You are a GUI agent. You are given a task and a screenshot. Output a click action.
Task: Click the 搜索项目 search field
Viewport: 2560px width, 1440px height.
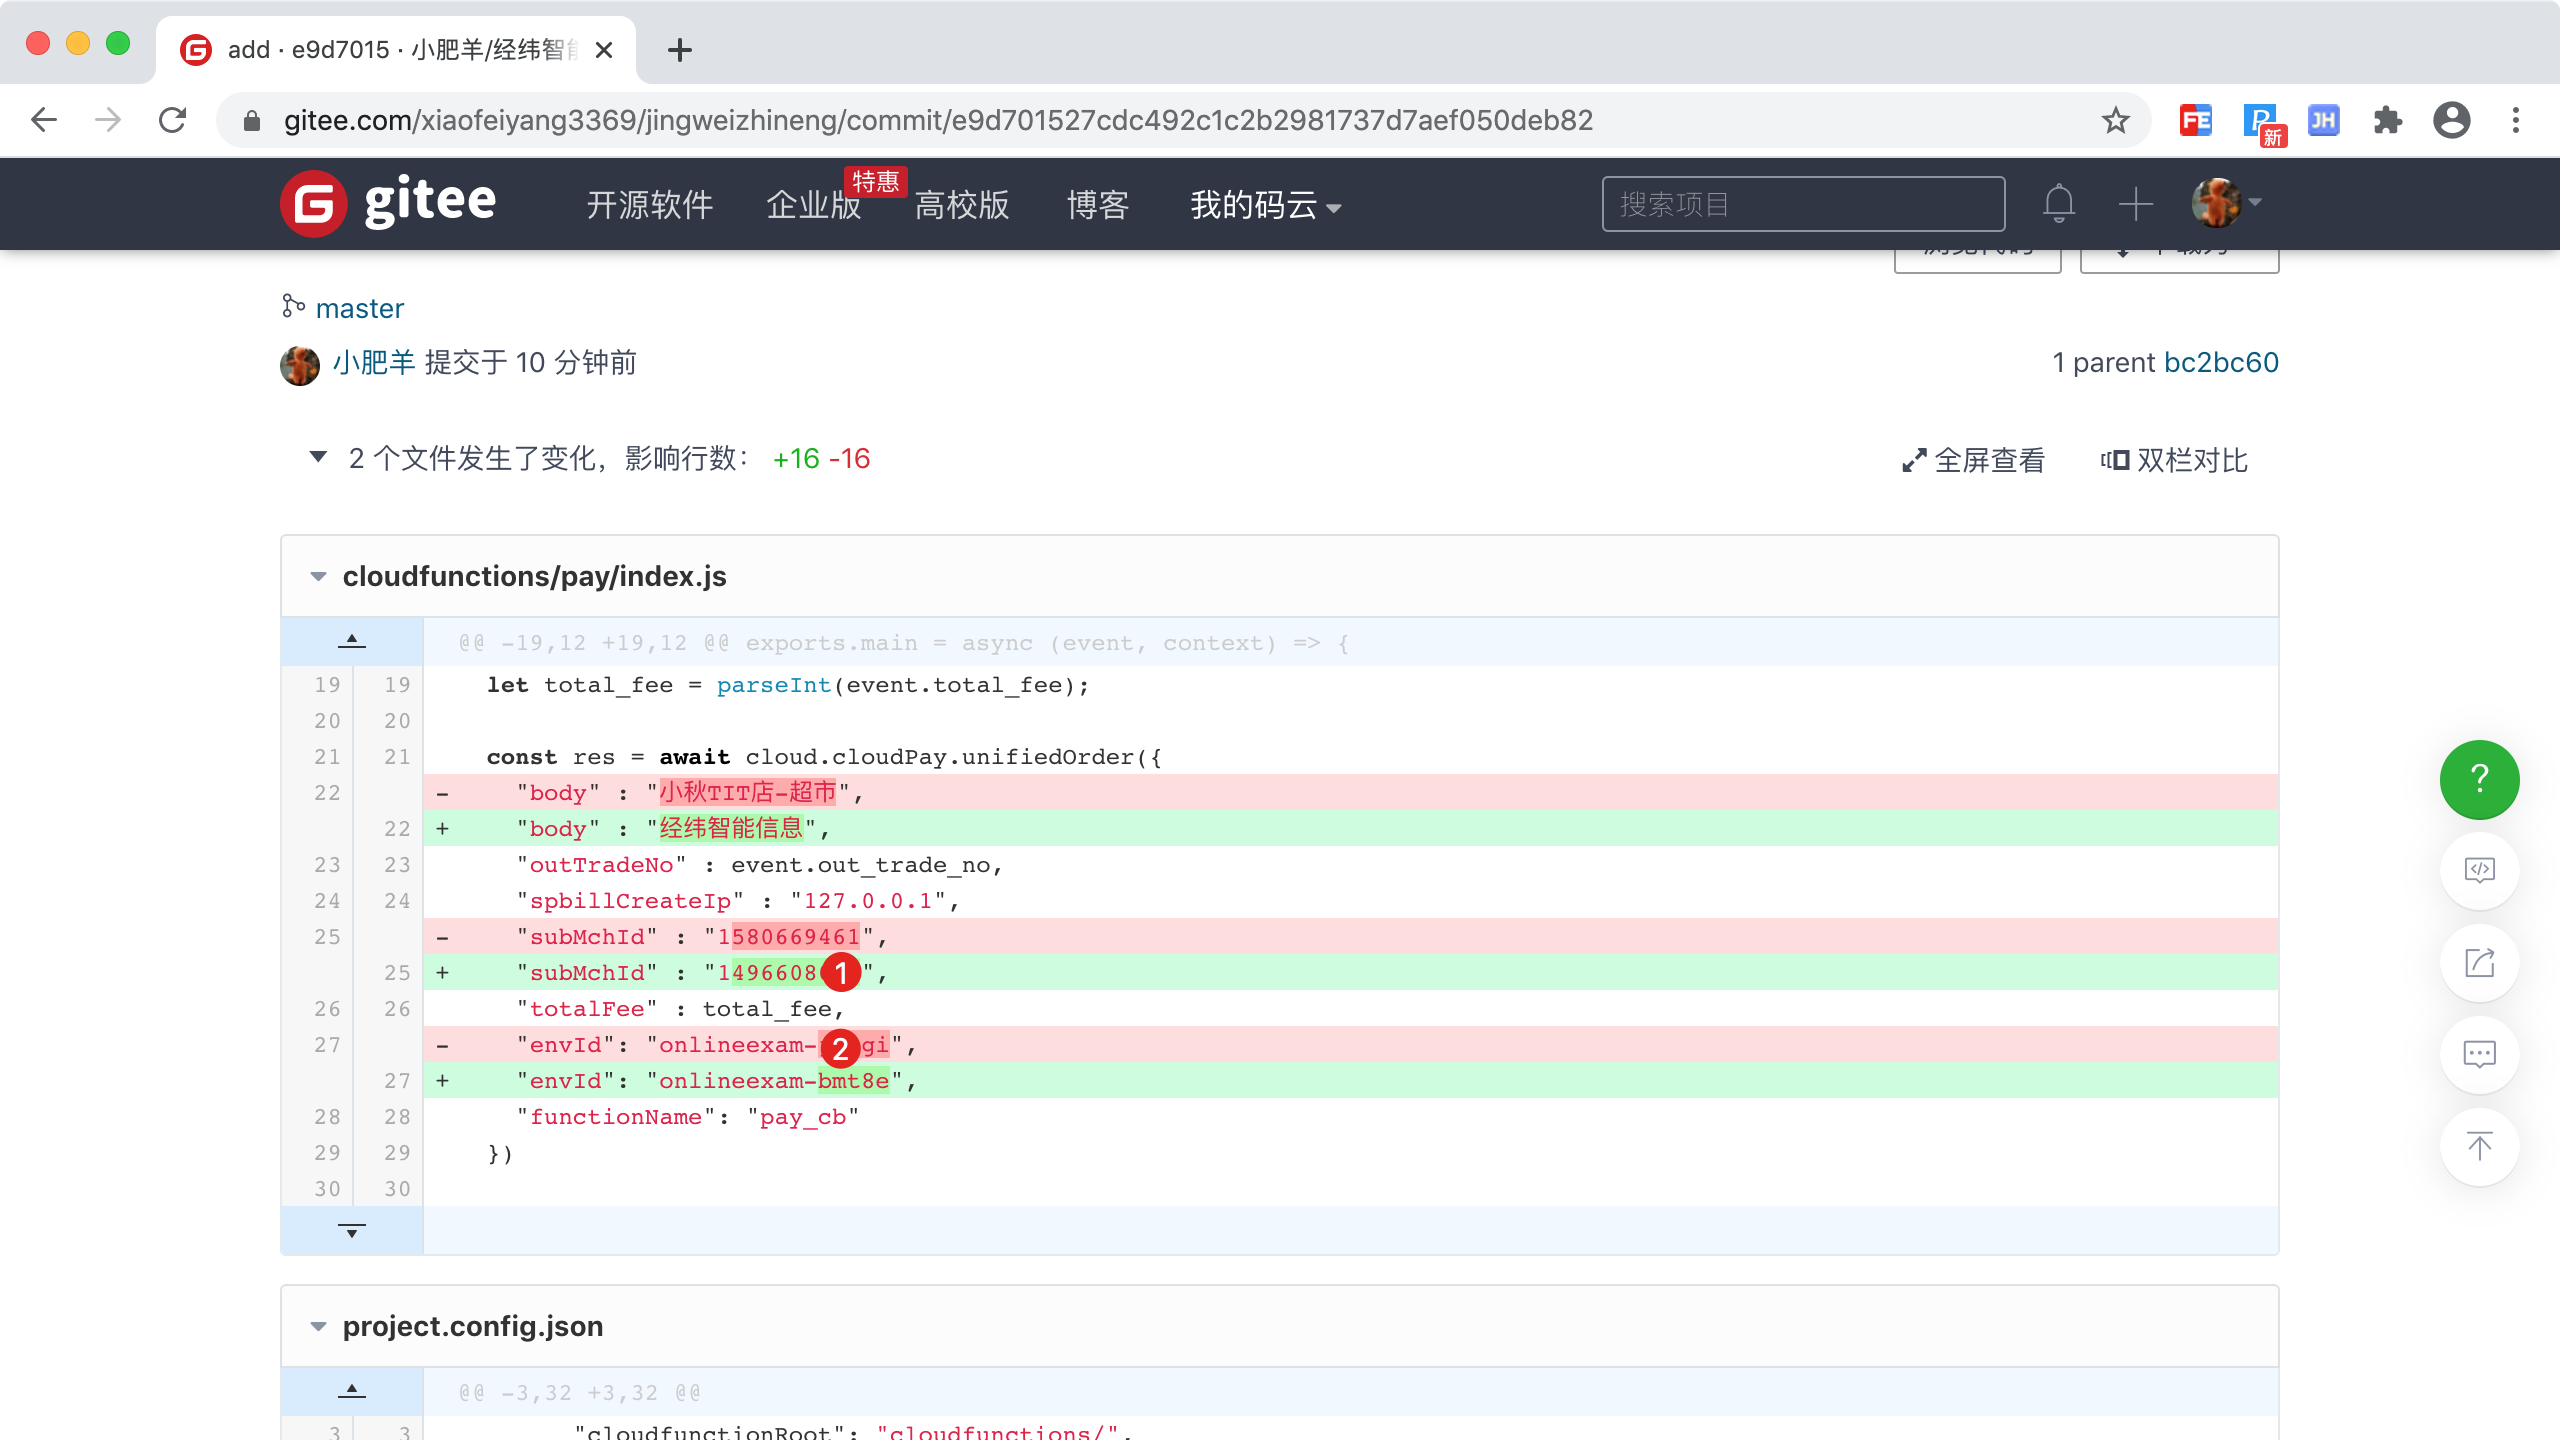click(1802, 205)
